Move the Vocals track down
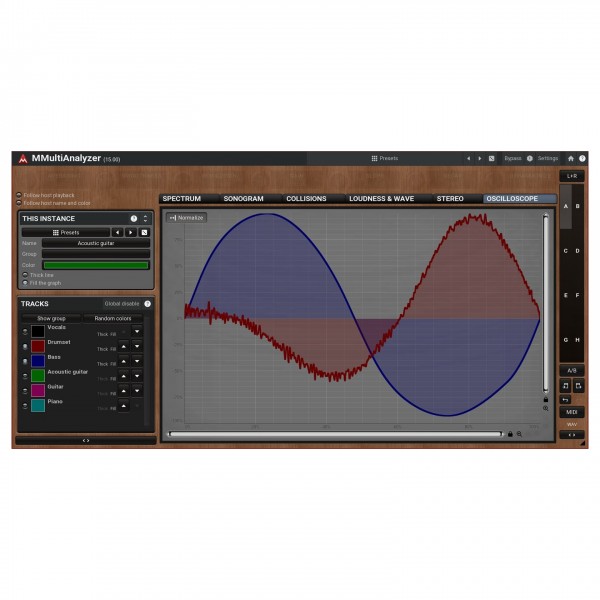 click(137, 331)
